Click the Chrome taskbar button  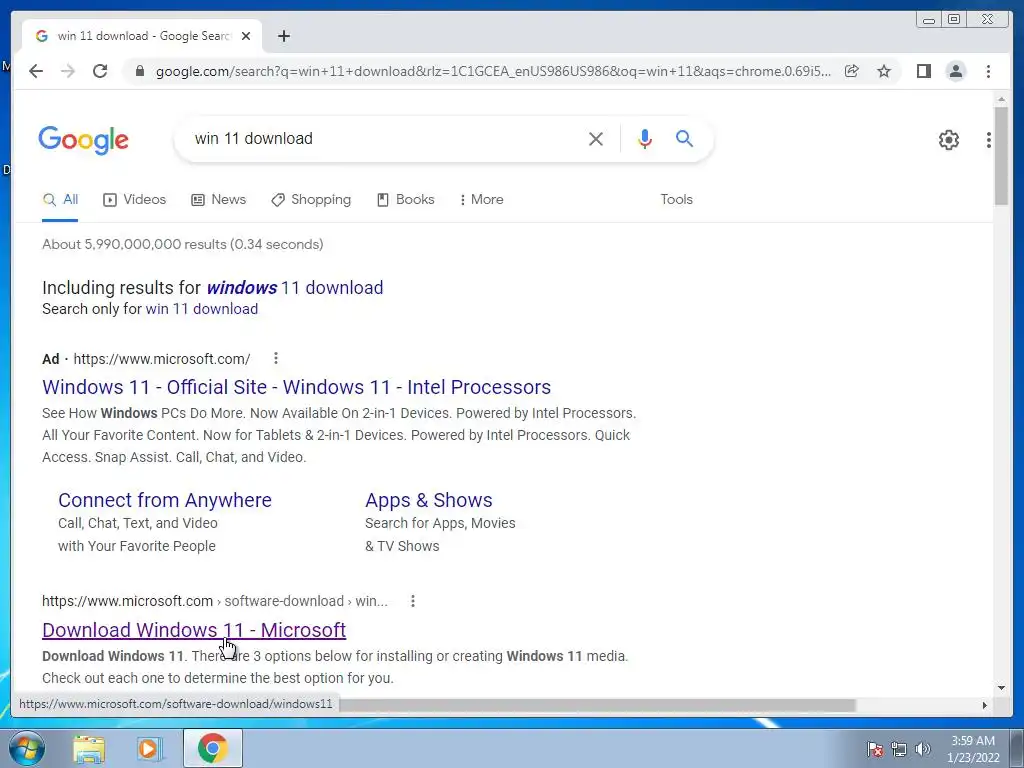213,748
